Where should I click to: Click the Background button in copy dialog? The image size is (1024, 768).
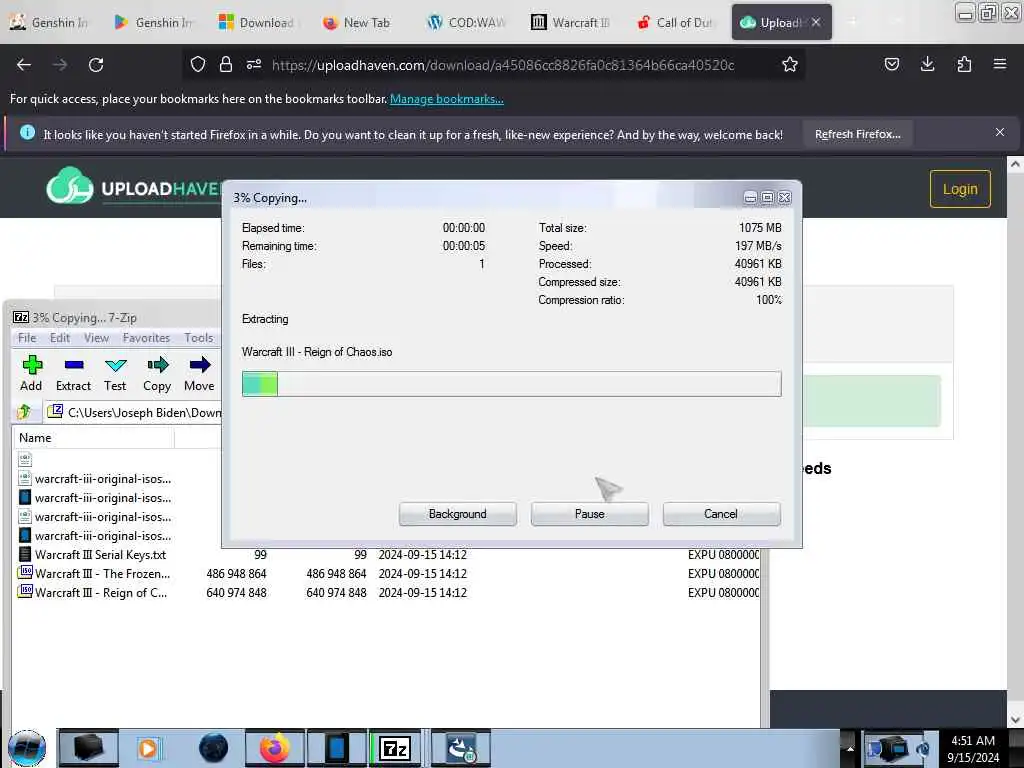(457, 514)
